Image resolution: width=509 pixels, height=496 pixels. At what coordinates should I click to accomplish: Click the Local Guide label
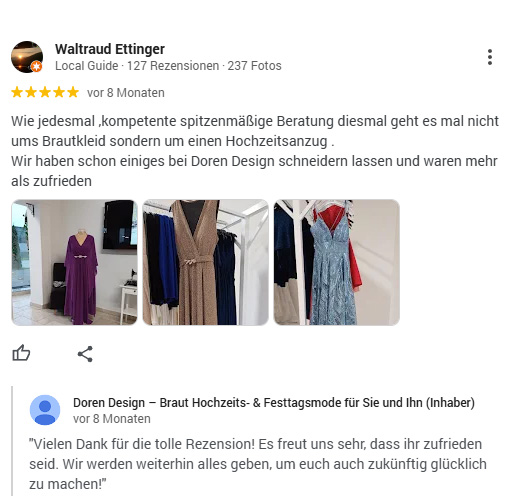point(87,66)
